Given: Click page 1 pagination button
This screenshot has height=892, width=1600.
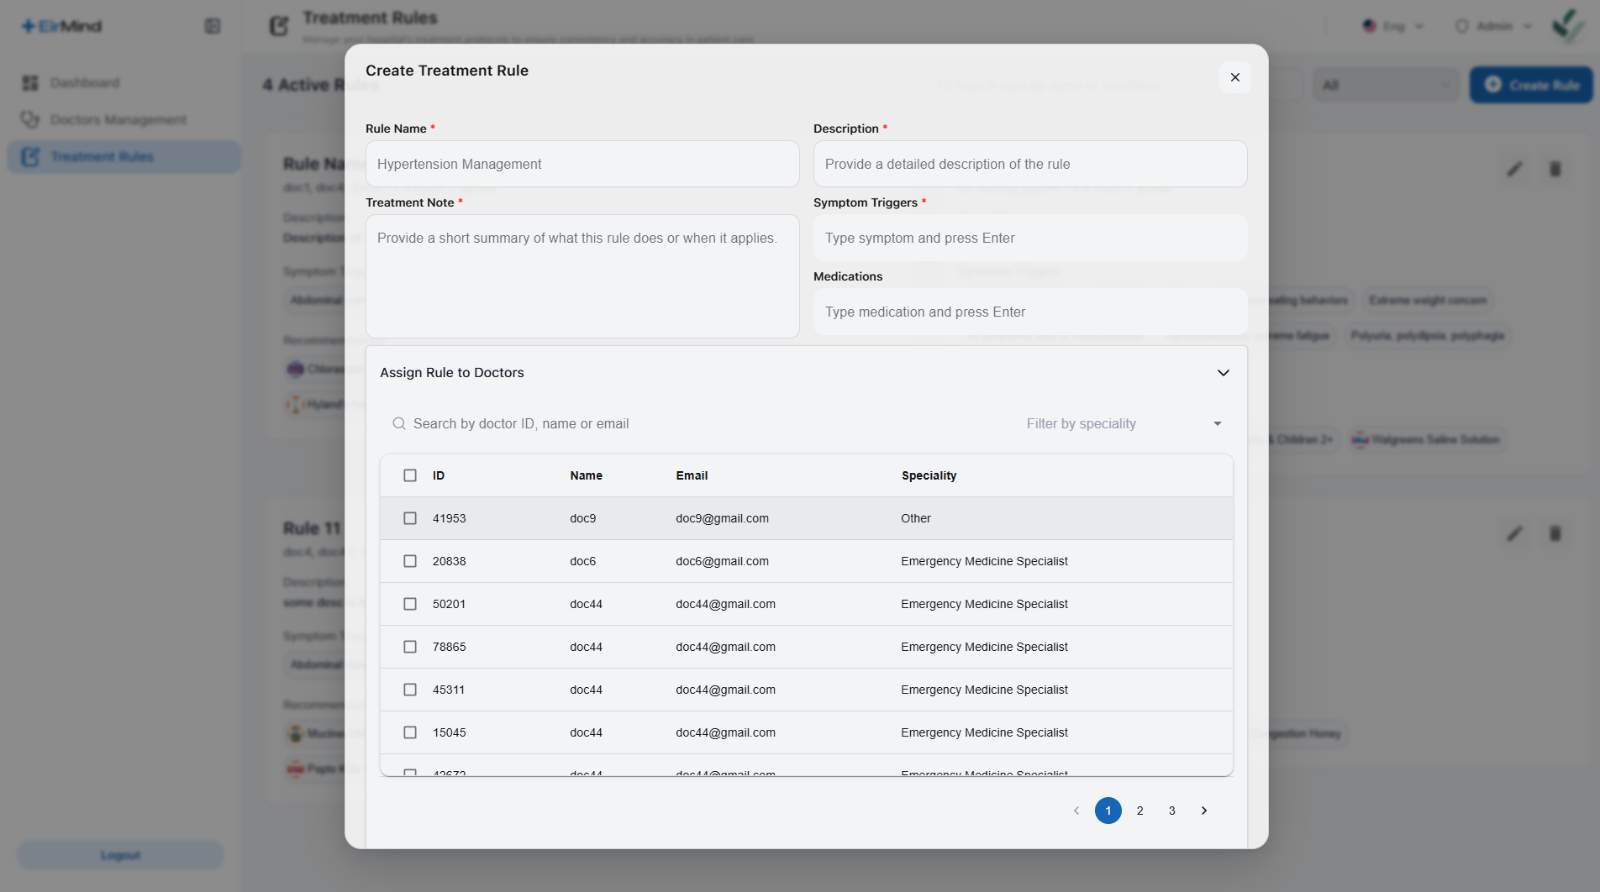Looking at the screenshot, I should coord(1108,811).
